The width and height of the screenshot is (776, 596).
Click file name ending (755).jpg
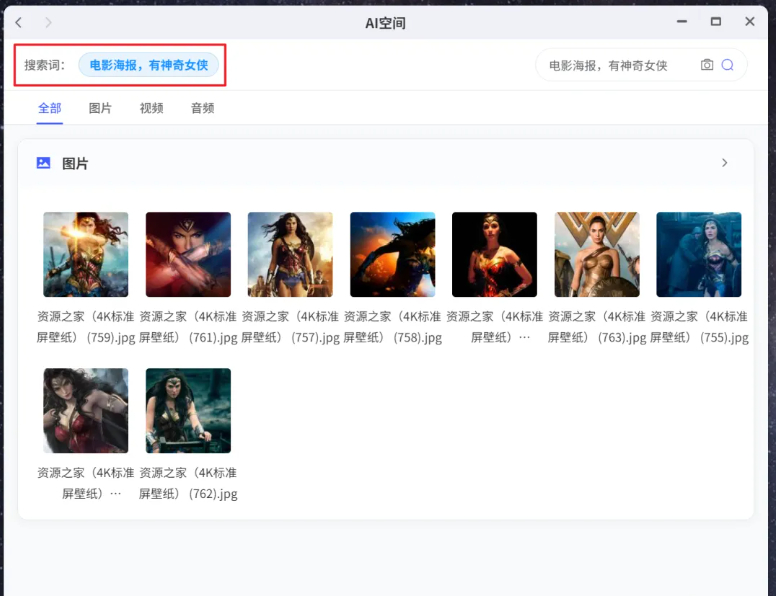699,327
